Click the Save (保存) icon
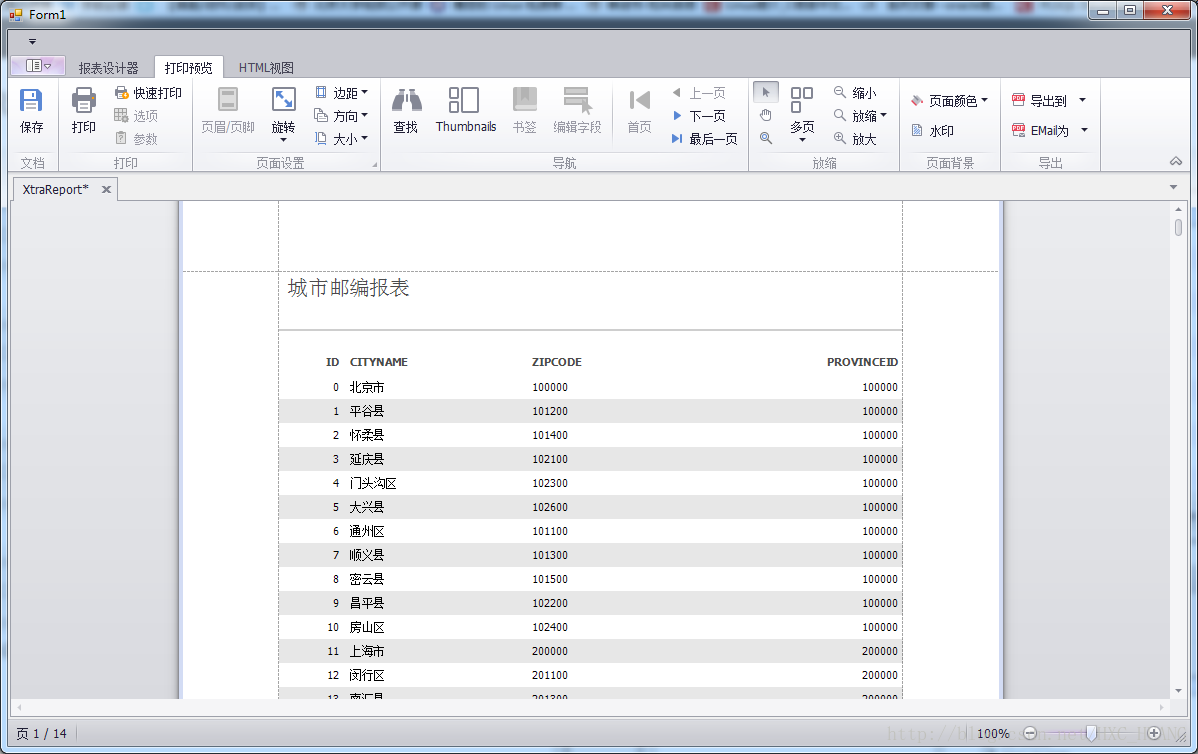The image size is (1198, 754). pyautogui.click(x=31, y=101)
